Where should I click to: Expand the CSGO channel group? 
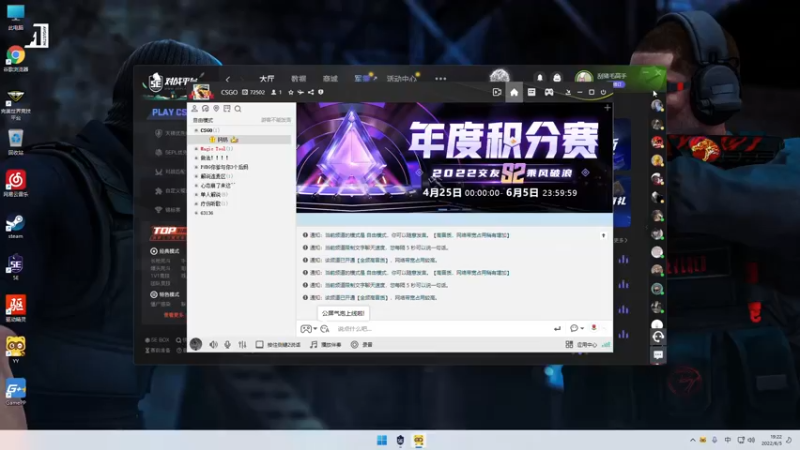196,130
